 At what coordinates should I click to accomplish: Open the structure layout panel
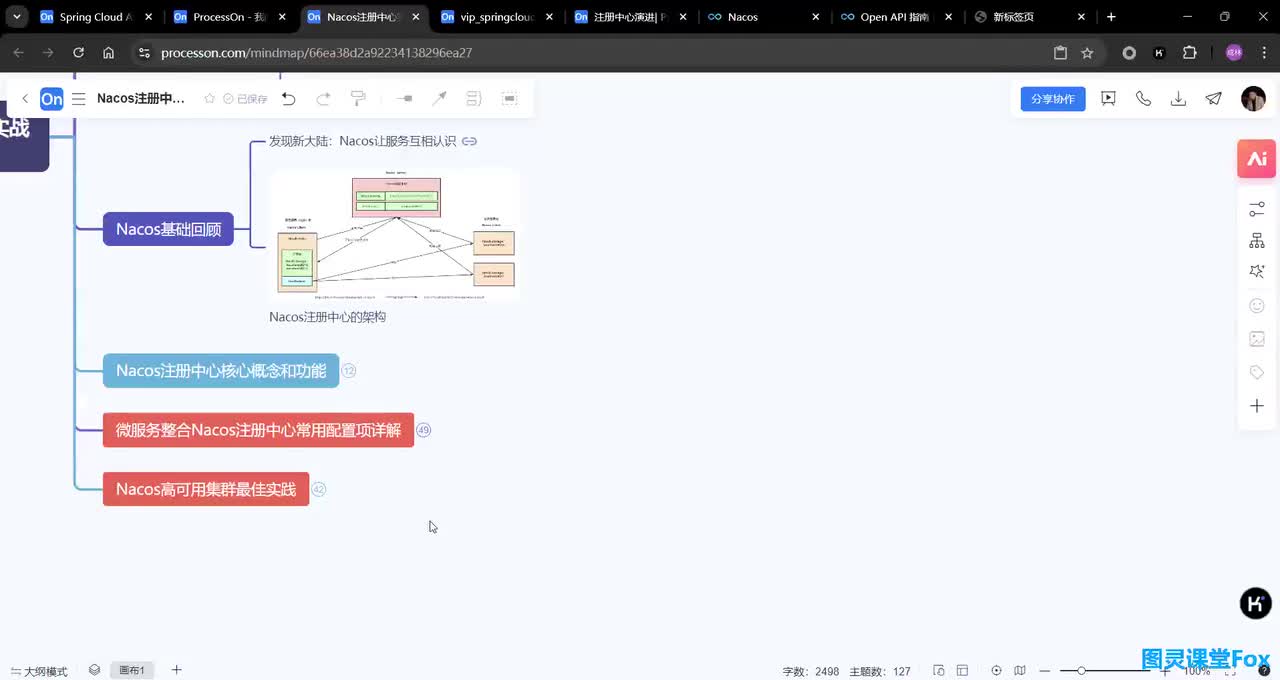click(1257, 241)
